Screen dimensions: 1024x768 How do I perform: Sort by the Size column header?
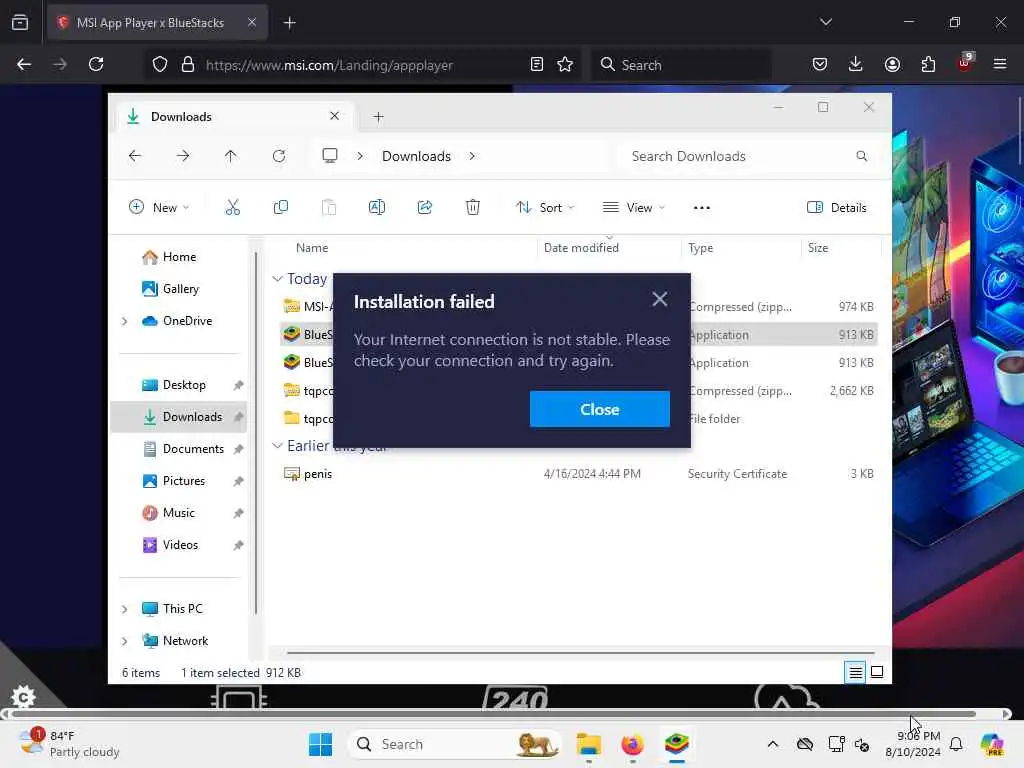tap(841, 248)
